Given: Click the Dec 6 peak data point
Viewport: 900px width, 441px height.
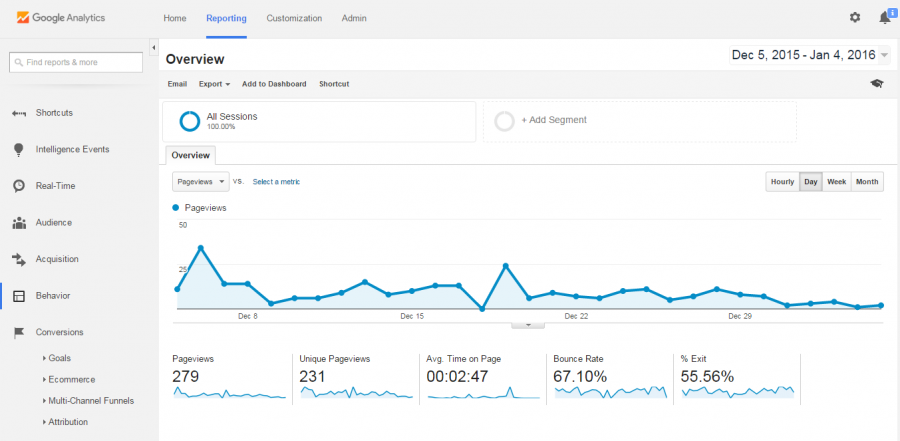Looking at the screenshot, I should (x=201, y=248).
